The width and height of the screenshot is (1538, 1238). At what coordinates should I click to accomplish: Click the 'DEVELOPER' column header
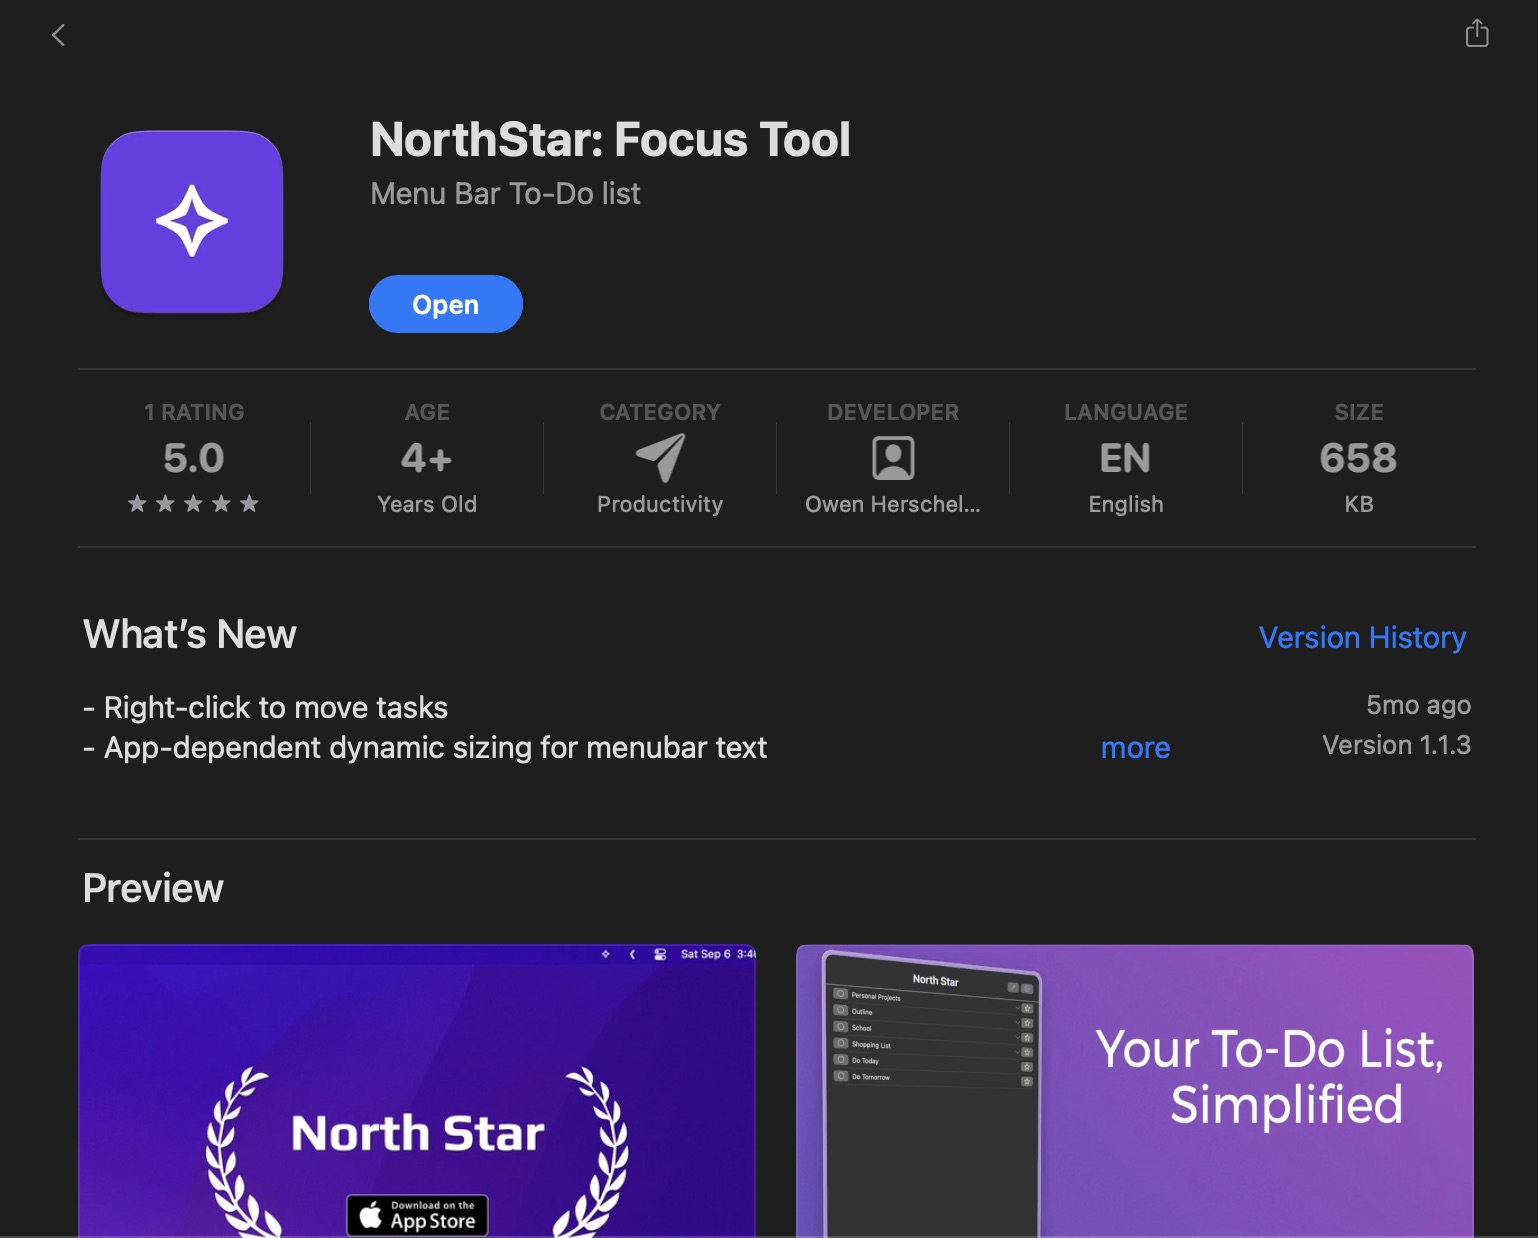point(893,412)
